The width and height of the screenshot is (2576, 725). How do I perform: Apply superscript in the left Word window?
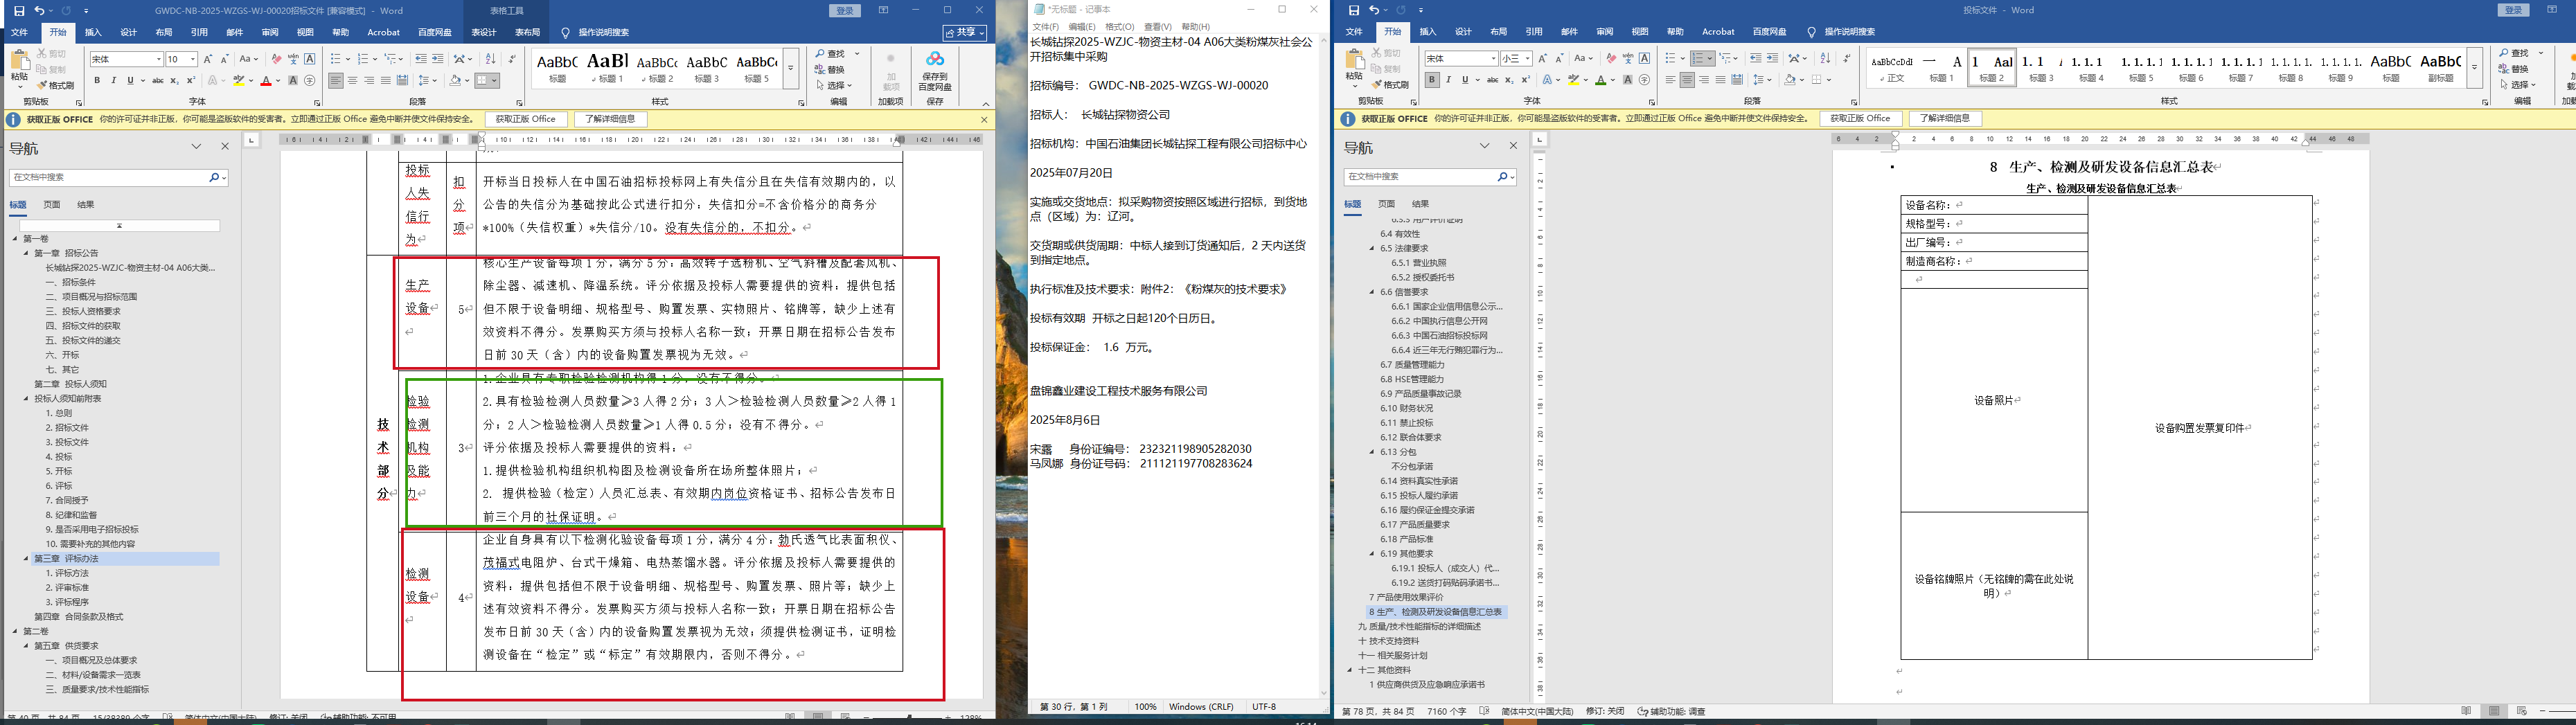click(191, 81)
